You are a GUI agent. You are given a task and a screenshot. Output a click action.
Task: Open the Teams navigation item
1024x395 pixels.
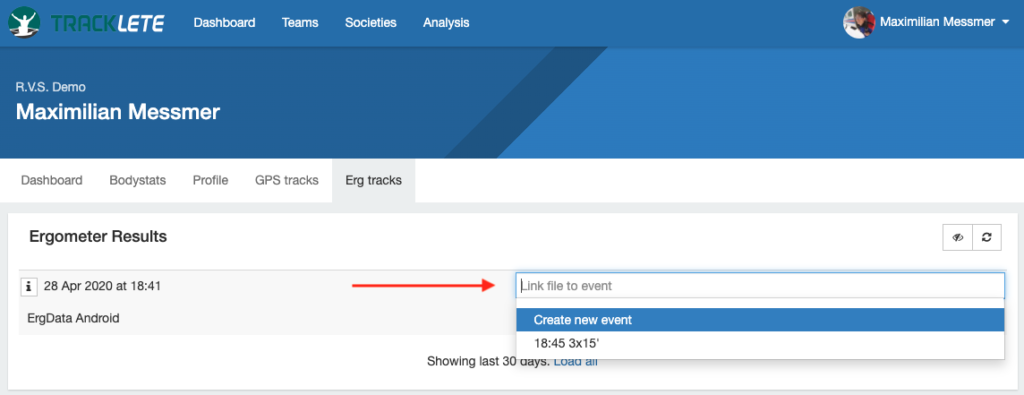[x=300, y=23]
